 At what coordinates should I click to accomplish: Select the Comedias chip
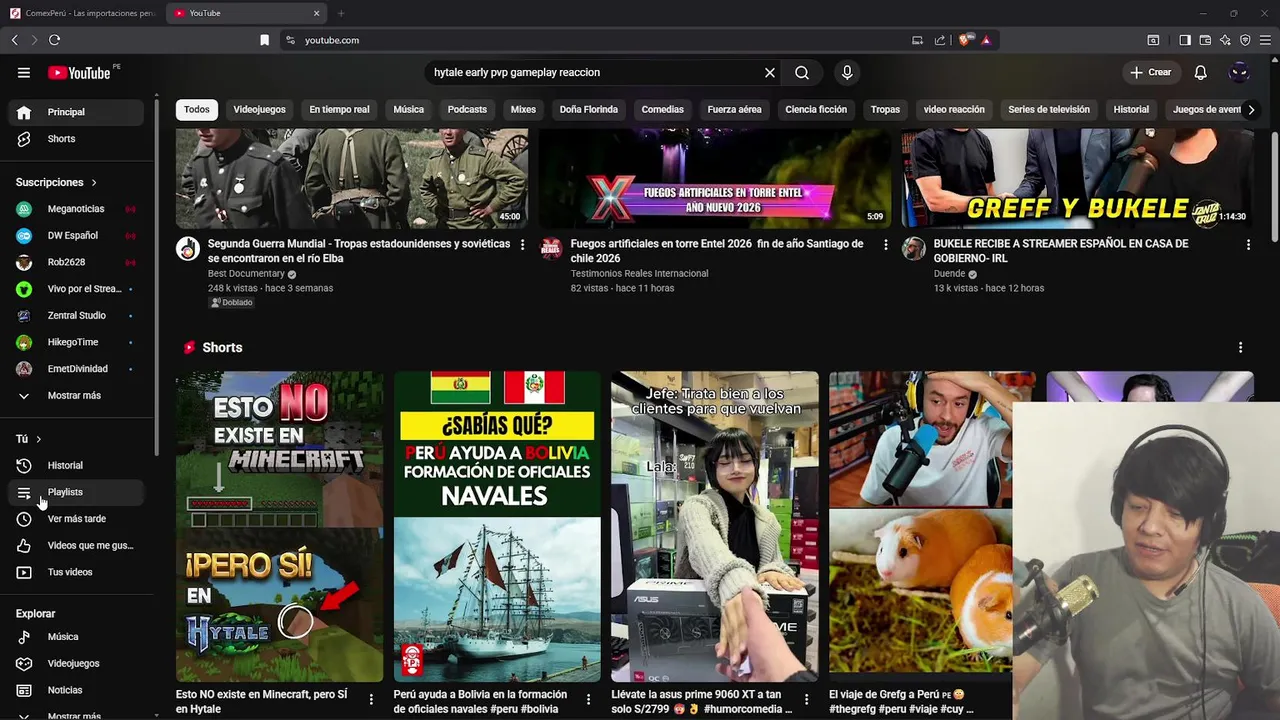point(662,109)
